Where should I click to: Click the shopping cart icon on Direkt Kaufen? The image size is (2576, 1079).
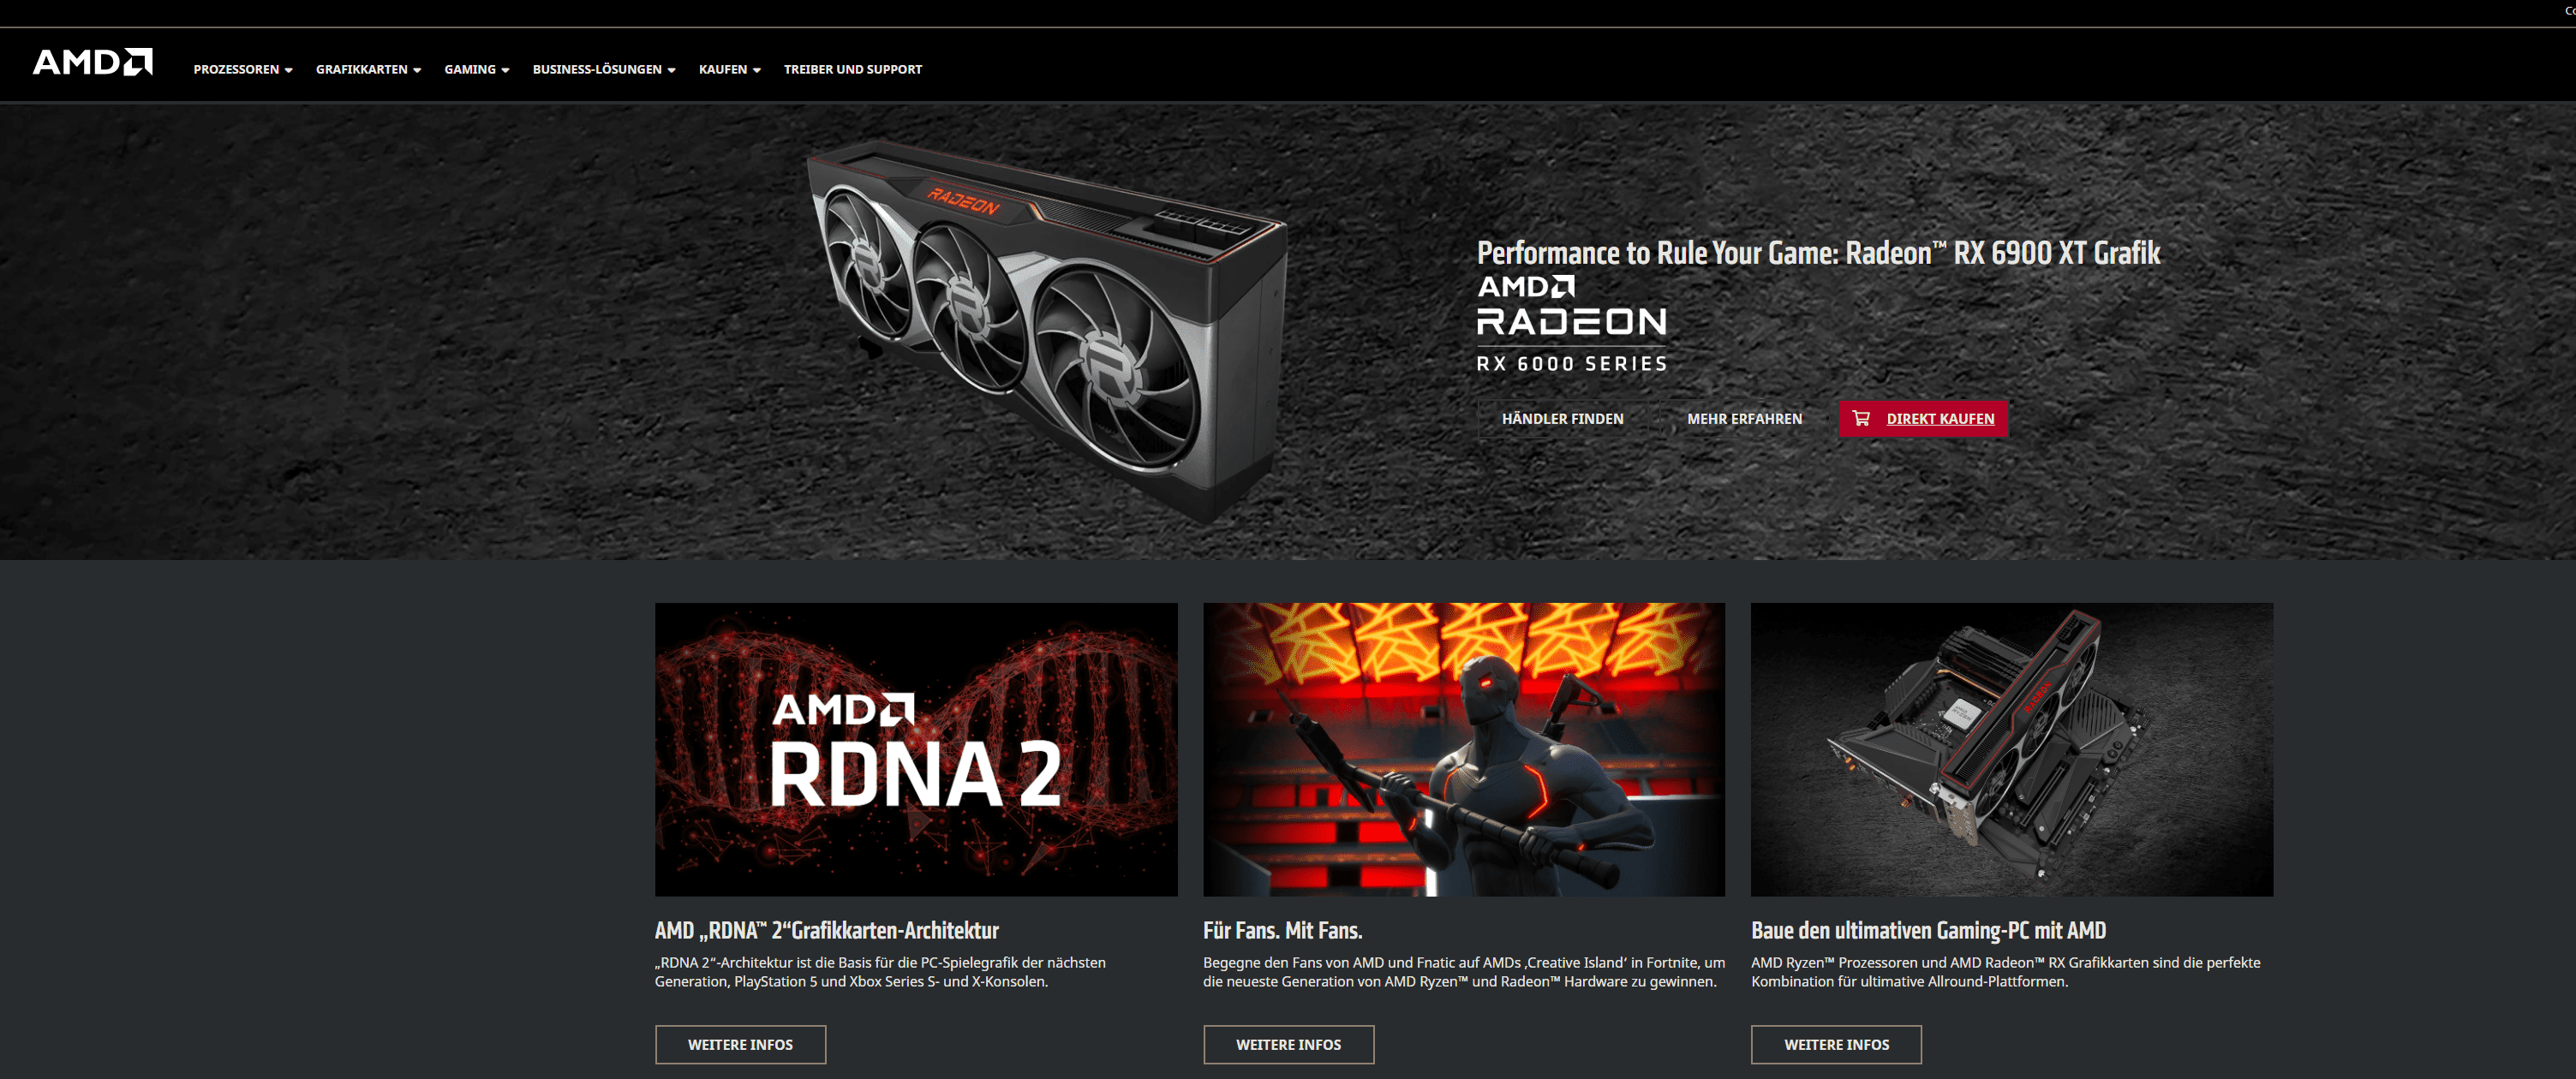point(1860,418)
